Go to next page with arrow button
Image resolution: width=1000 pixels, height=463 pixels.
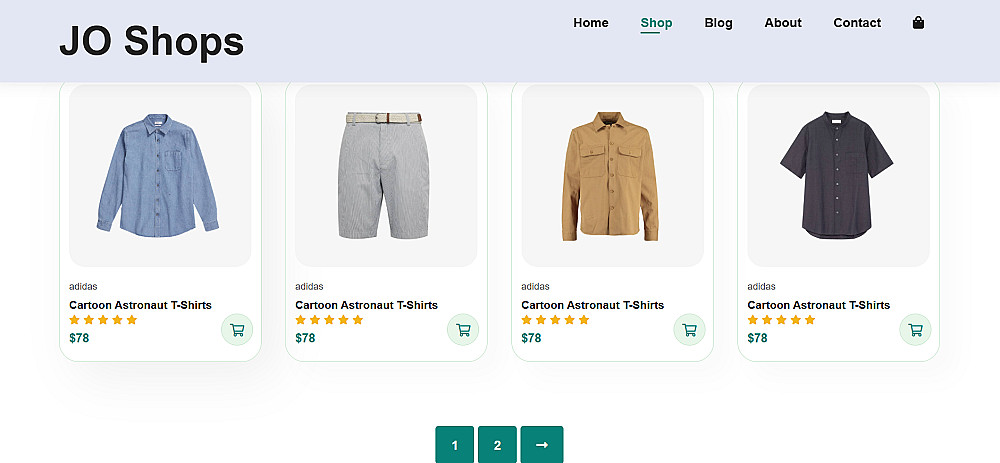pyautogui.click(x=541, y=445)
